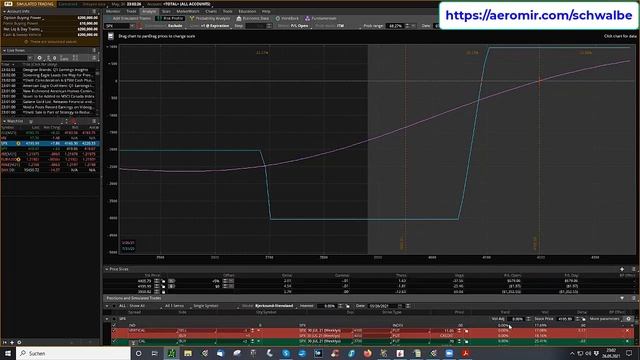Click the Windows Start button
The height and width of the screenshot is (360, 640).
click(x=7, y=353)
